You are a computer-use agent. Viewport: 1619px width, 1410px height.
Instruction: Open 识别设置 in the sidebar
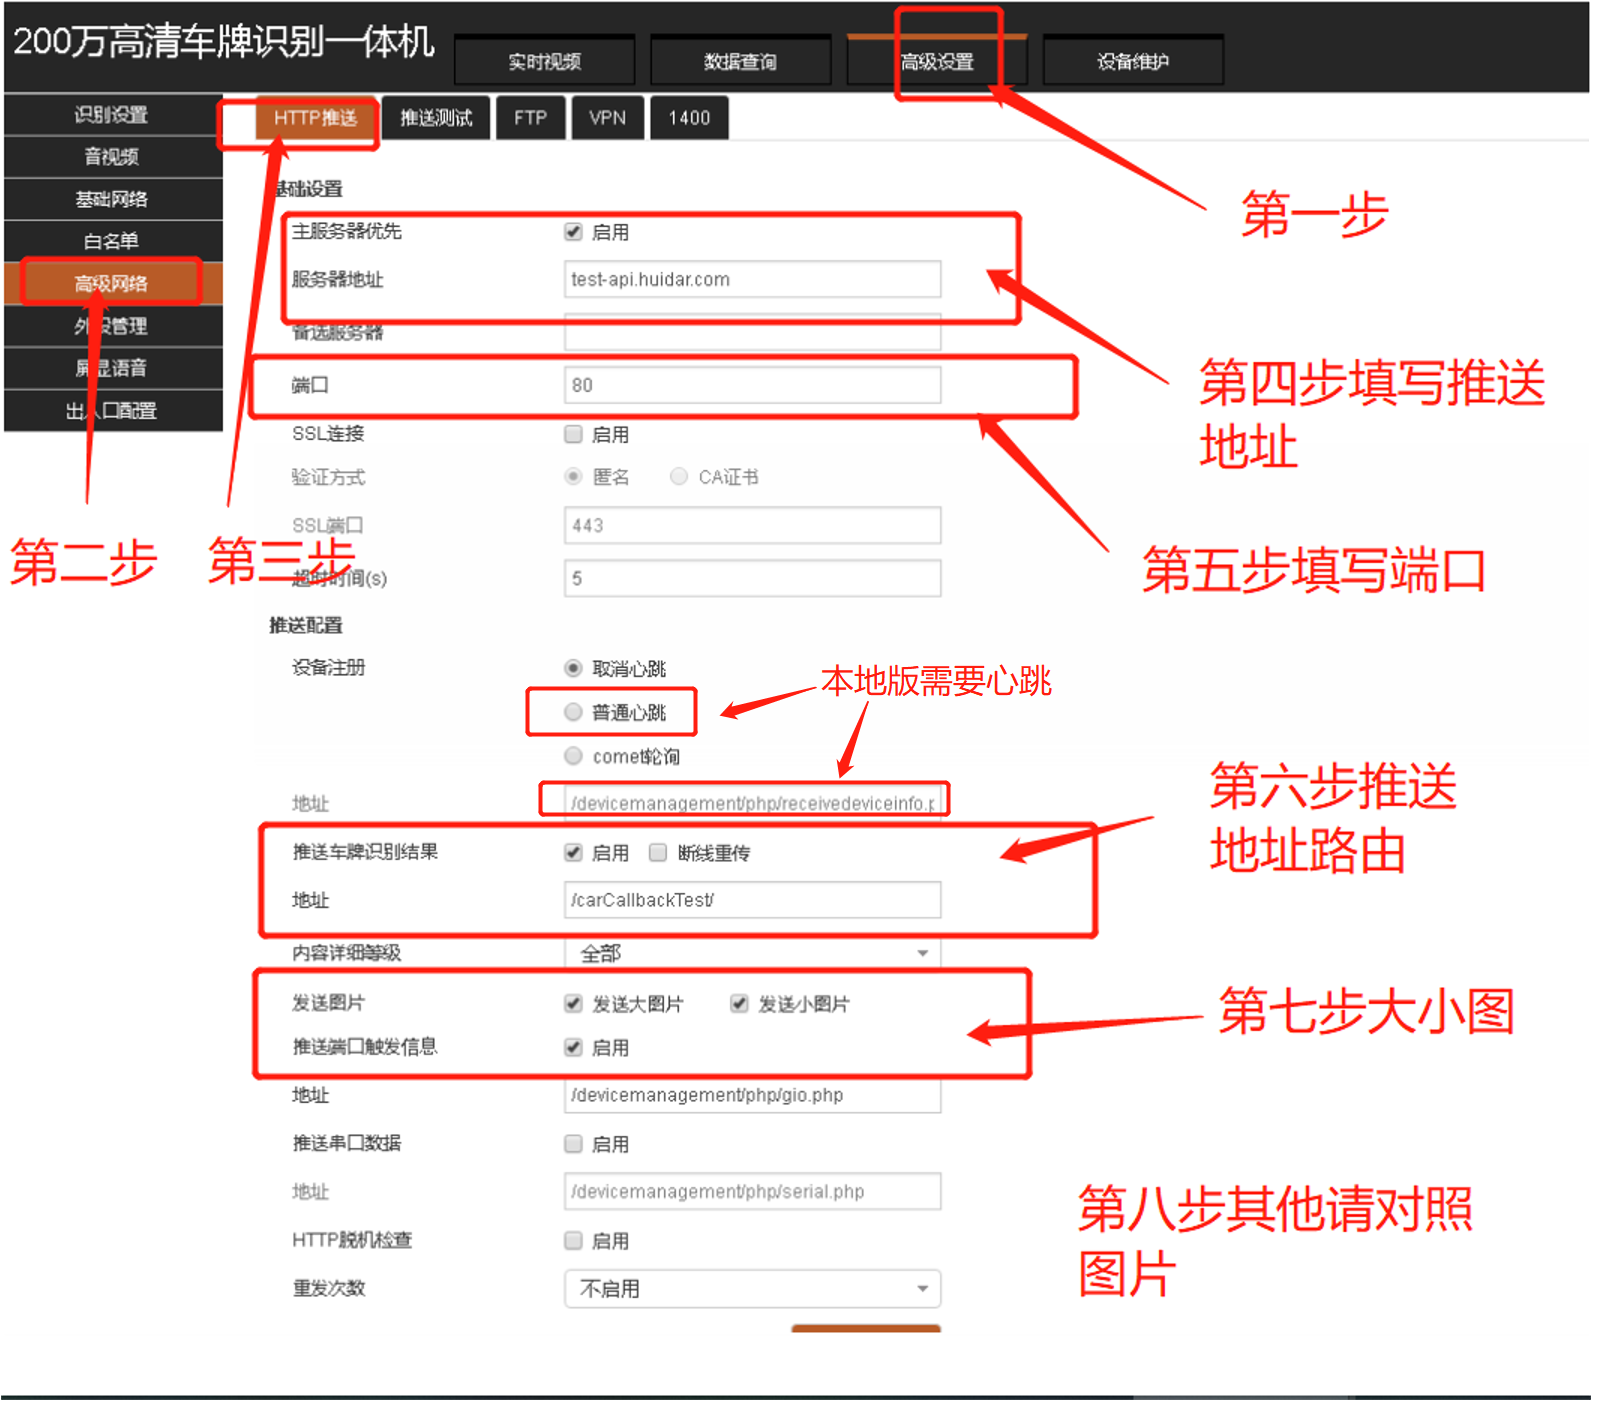(x=112, y=115)
